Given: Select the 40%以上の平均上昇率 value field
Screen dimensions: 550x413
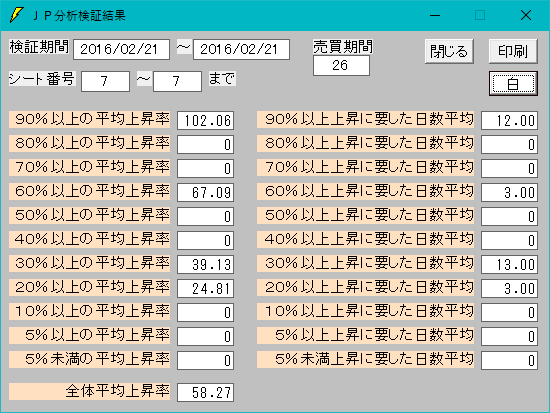Looking at the screenshot, I should click(x=206, y=240).
